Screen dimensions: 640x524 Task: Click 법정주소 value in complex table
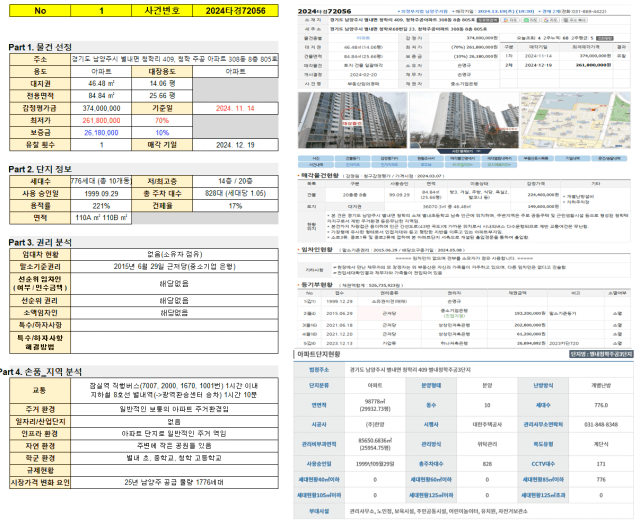(x=410, y=370)
